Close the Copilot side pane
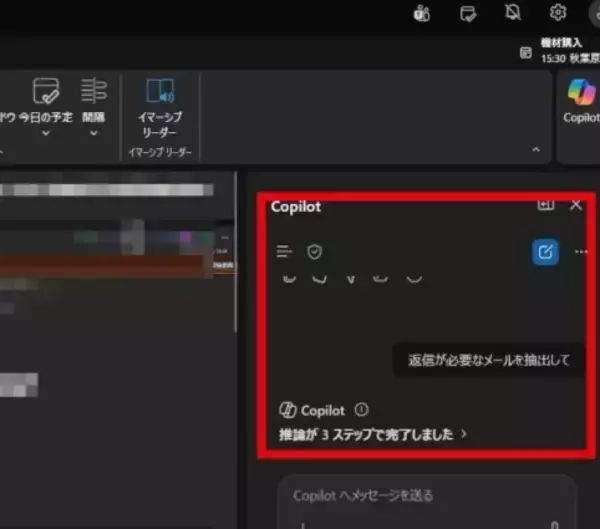 click(x=576, y=205)
